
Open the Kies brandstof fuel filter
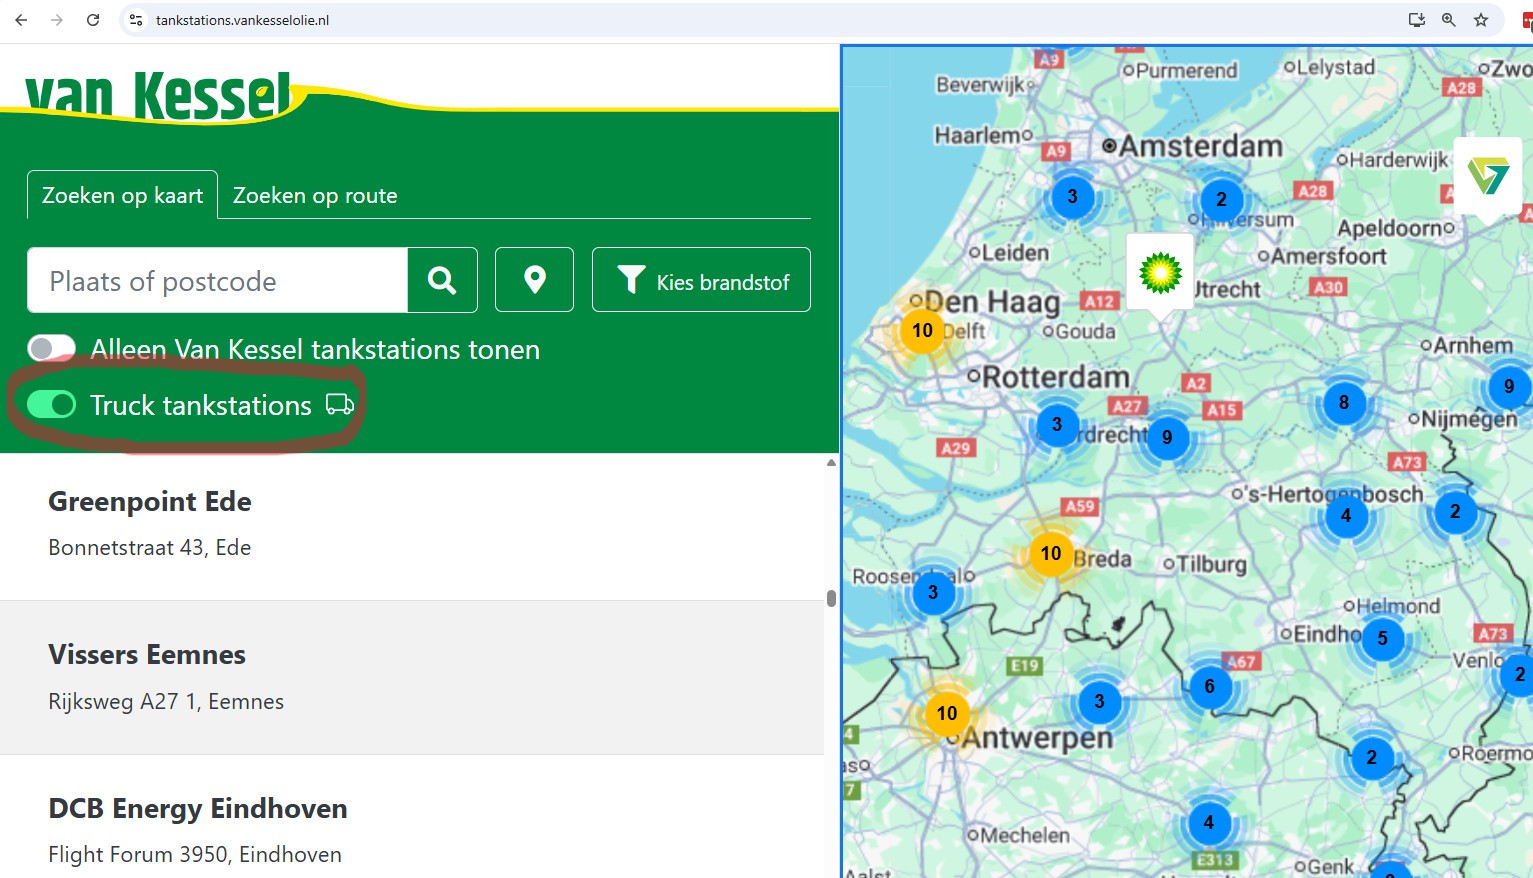(x=701, y=280)
